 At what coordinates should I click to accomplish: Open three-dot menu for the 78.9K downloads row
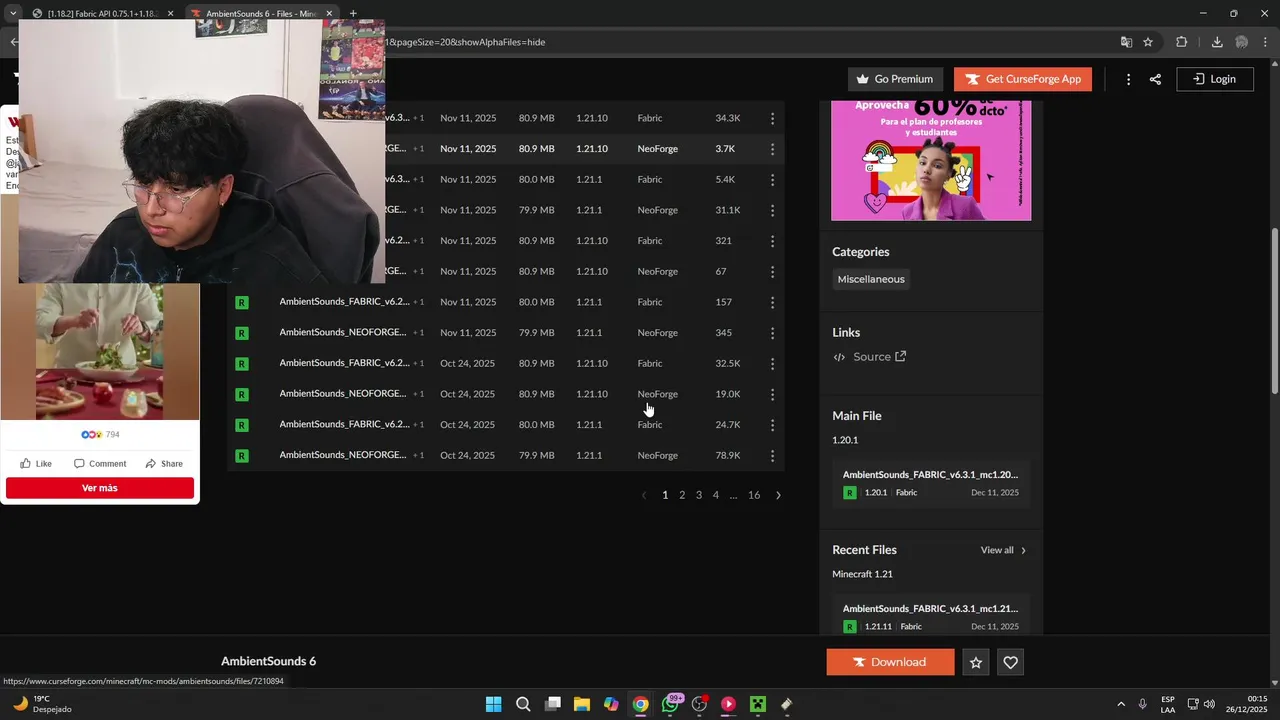coord(772,456)
